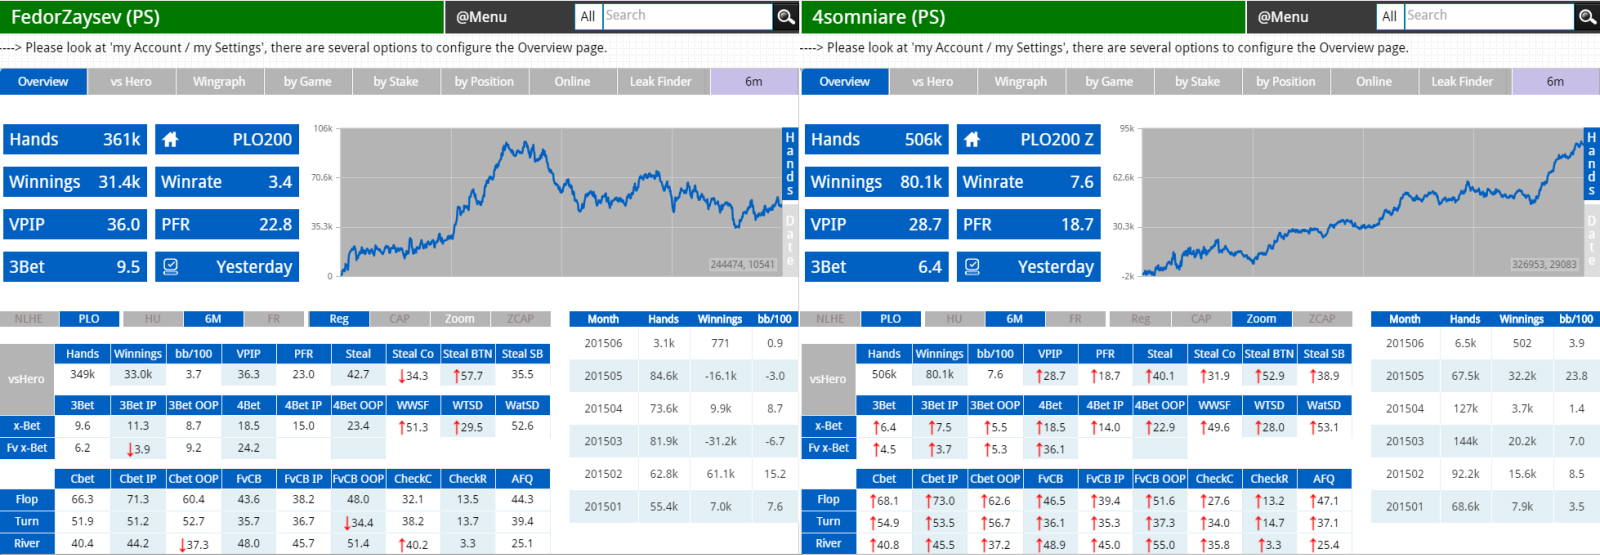Open by Stake tab in FedorZaysev panel
Viewport: 1600px width, 555px height.
click(396, 82)
